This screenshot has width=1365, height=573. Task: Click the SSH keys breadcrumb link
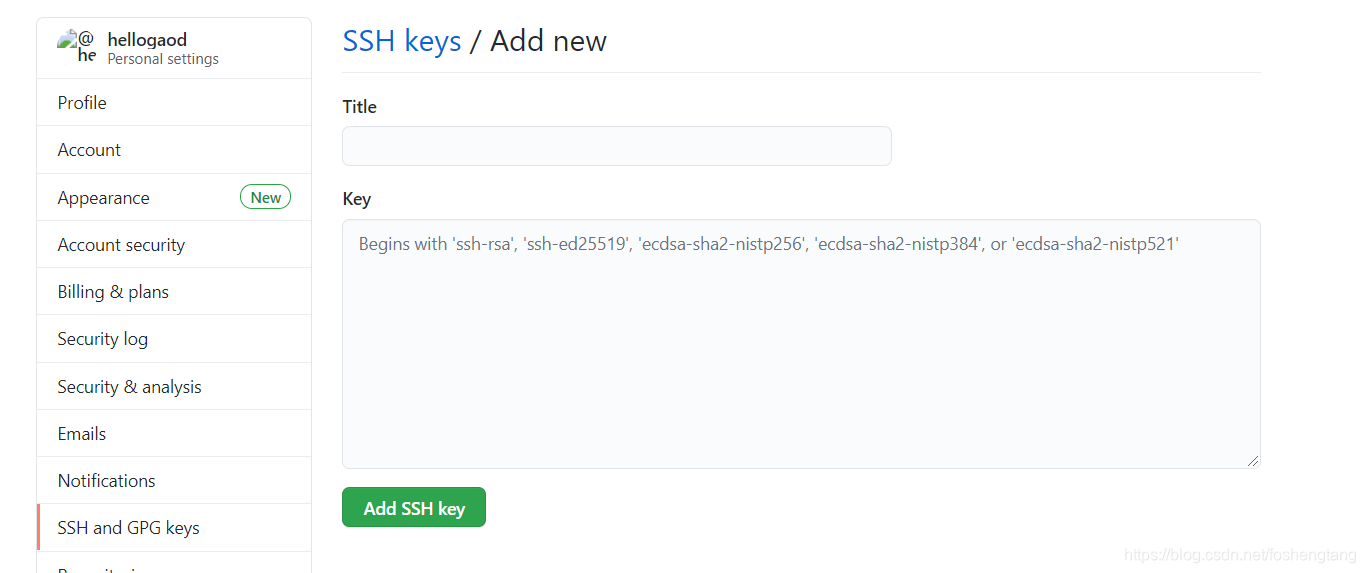click(402, 41)
